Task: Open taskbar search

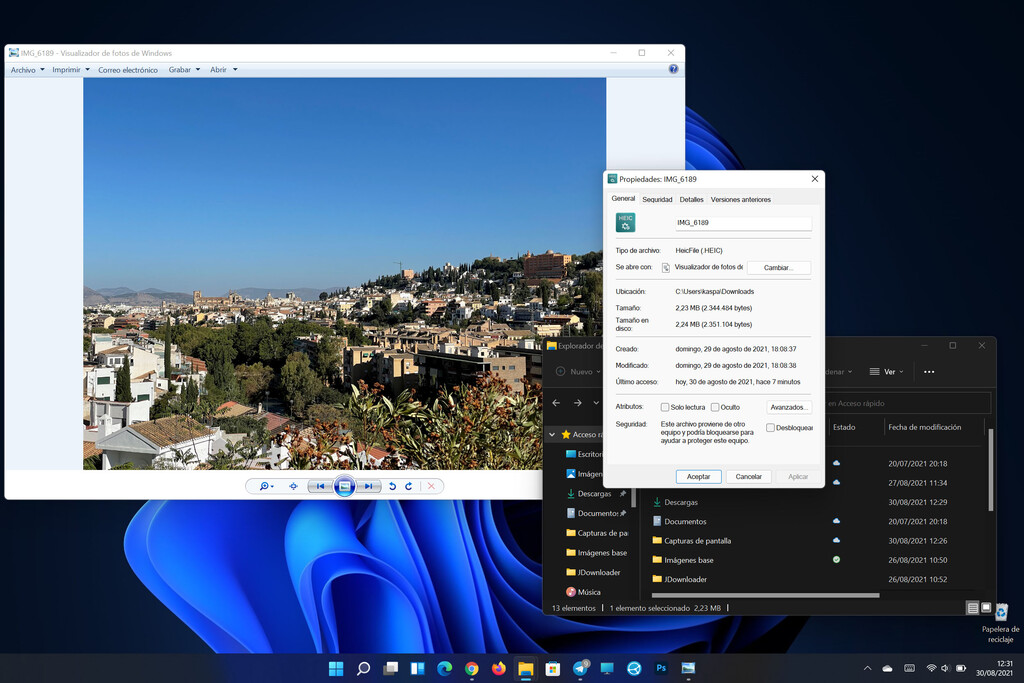Action: pyautogui.click(x=363, y=668)
